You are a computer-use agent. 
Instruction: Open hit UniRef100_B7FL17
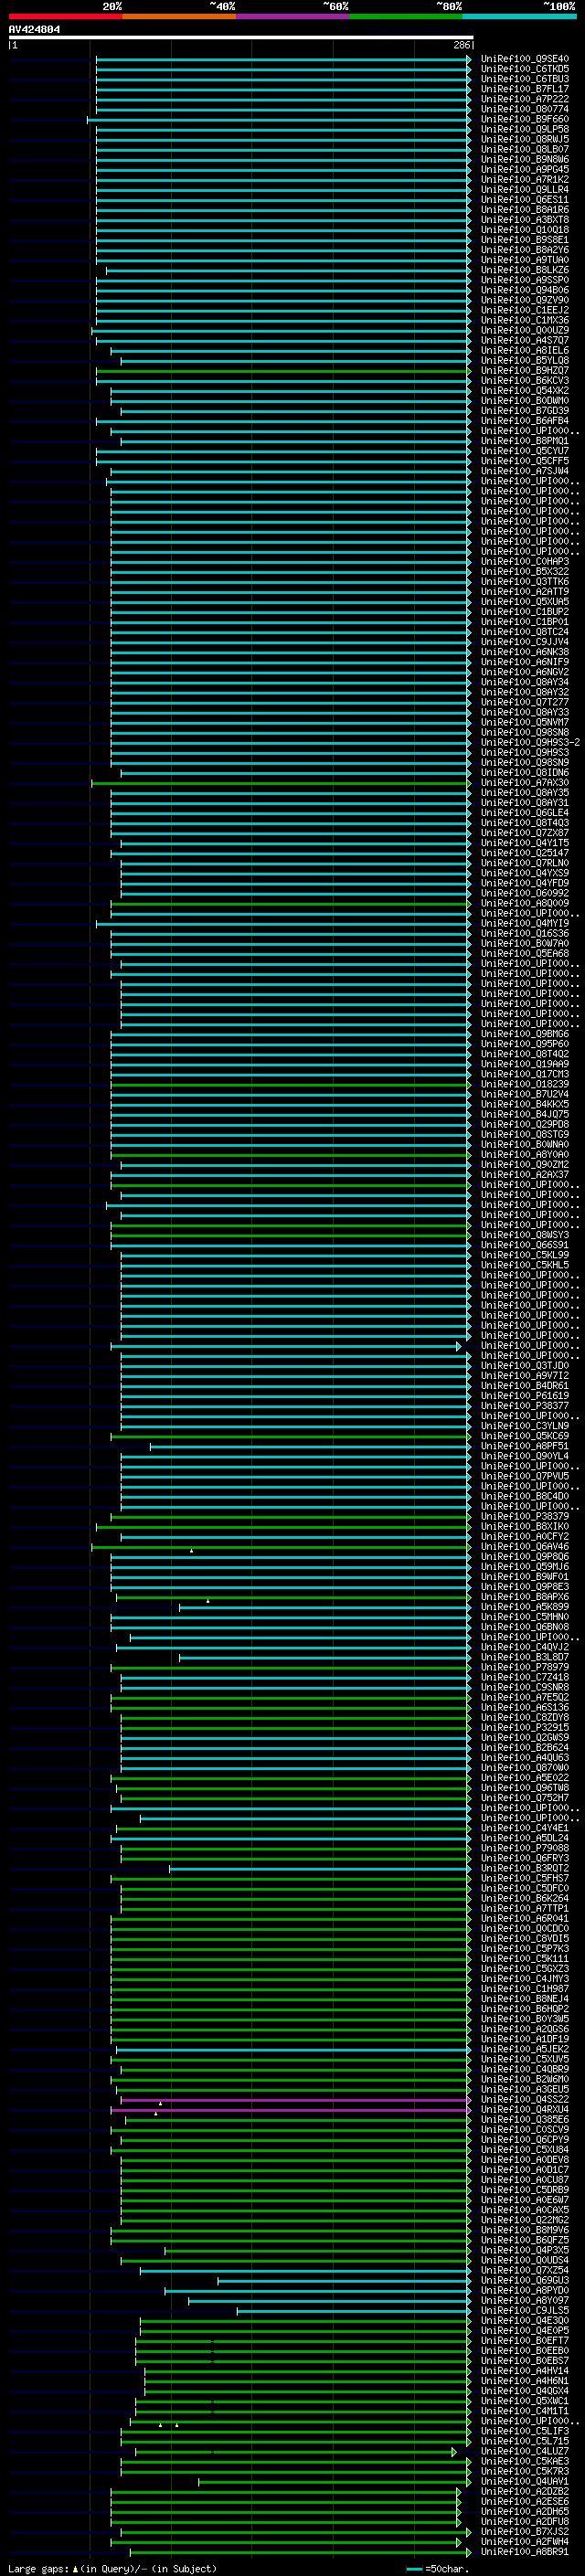pos(525,89)
